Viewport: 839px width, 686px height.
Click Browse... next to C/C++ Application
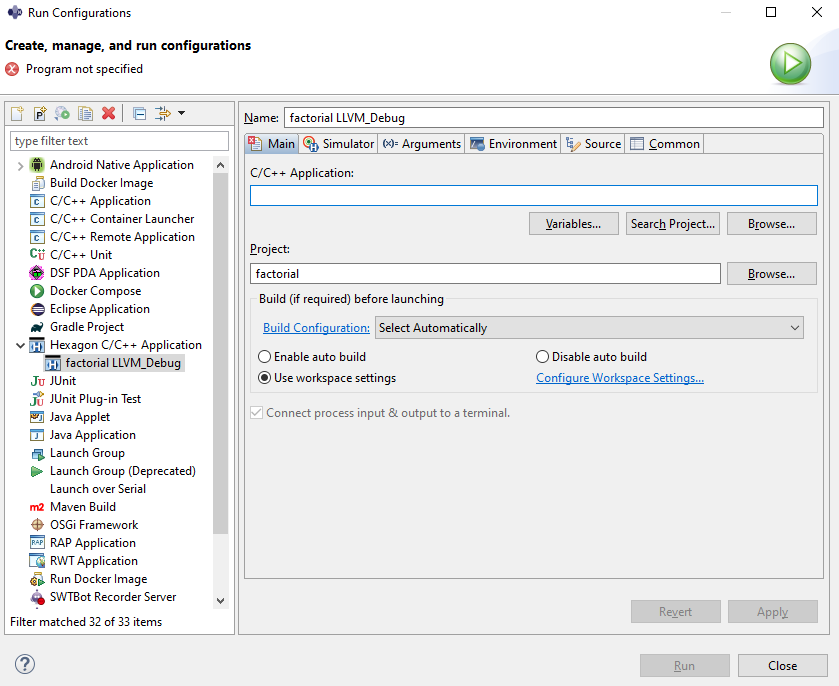[772, 224]
